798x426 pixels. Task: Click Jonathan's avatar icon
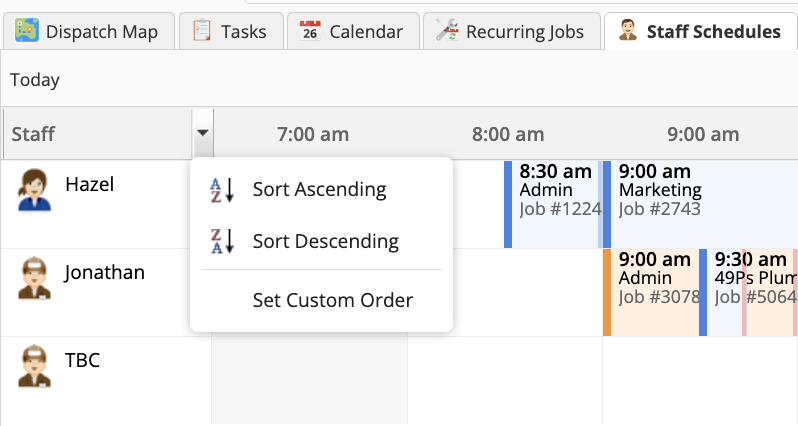(x=34, y=278)
